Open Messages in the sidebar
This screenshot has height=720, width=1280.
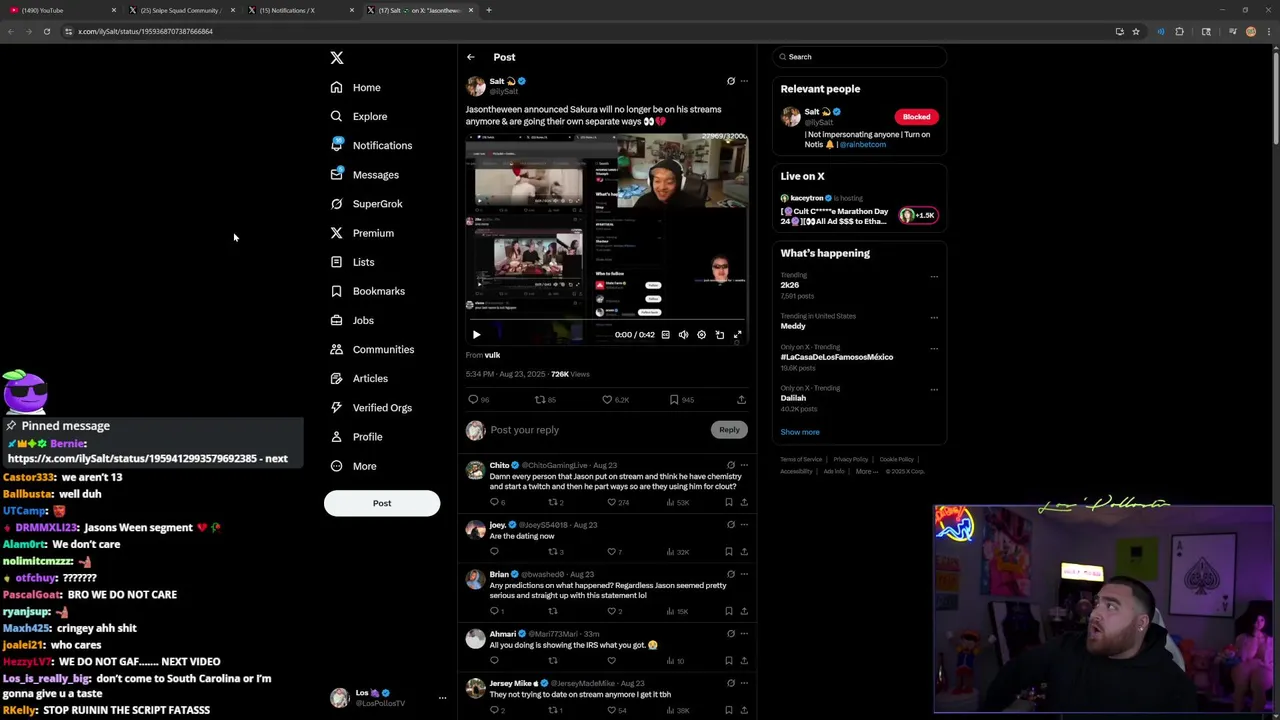coord(365,175)
